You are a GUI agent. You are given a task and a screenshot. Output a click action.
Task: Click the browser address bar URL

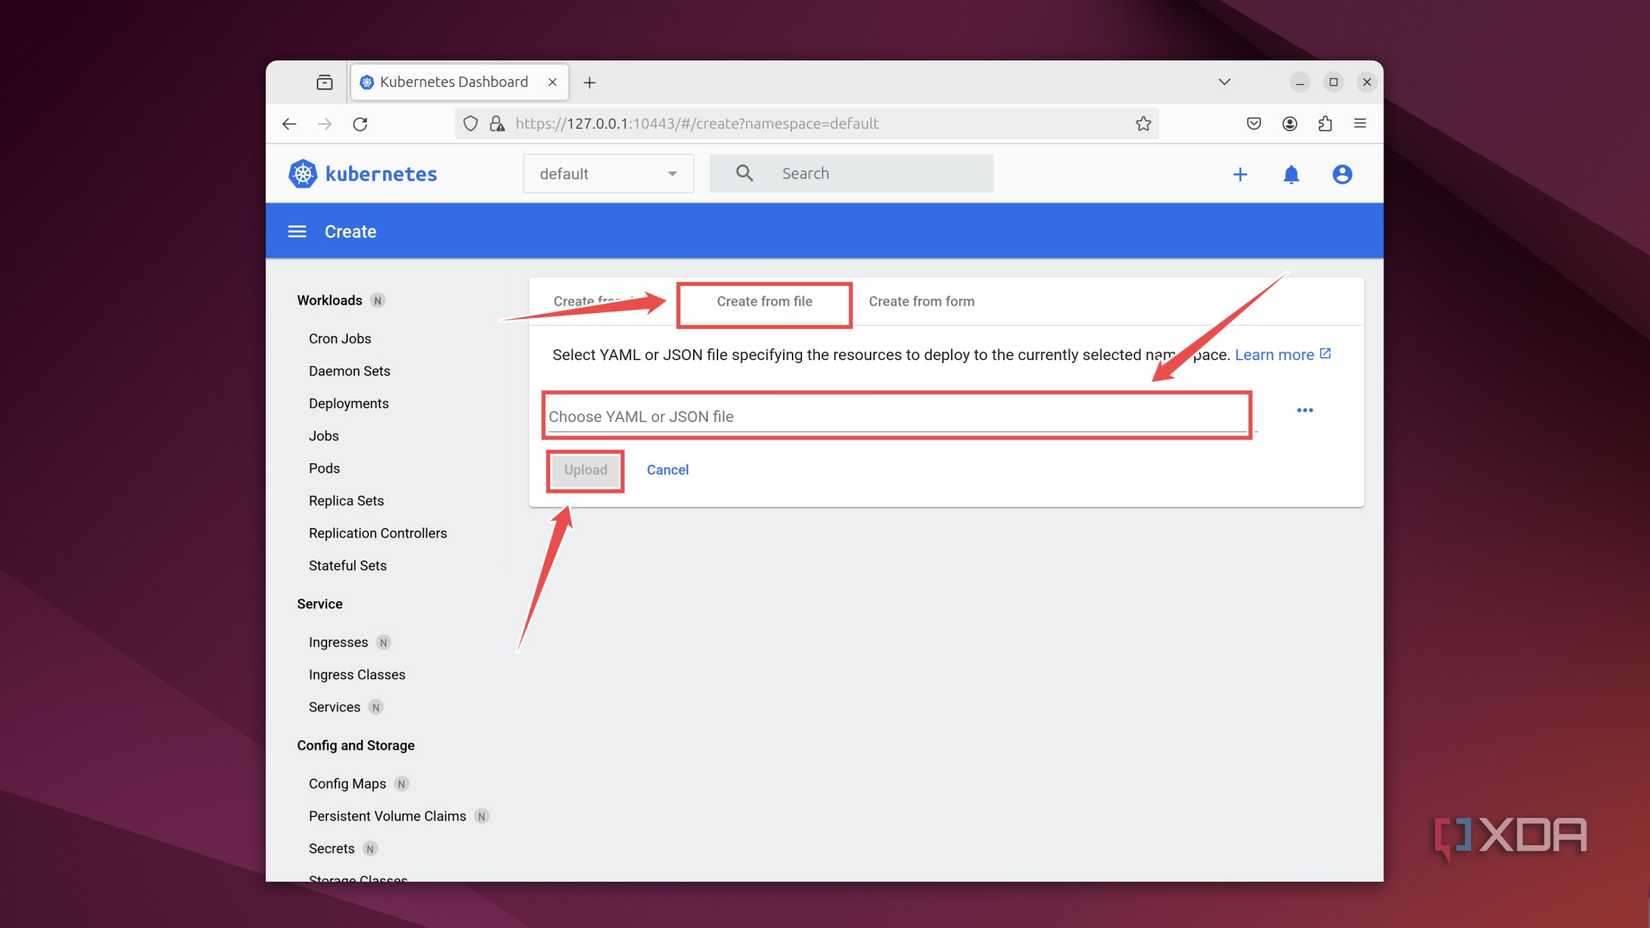point(697,124)
